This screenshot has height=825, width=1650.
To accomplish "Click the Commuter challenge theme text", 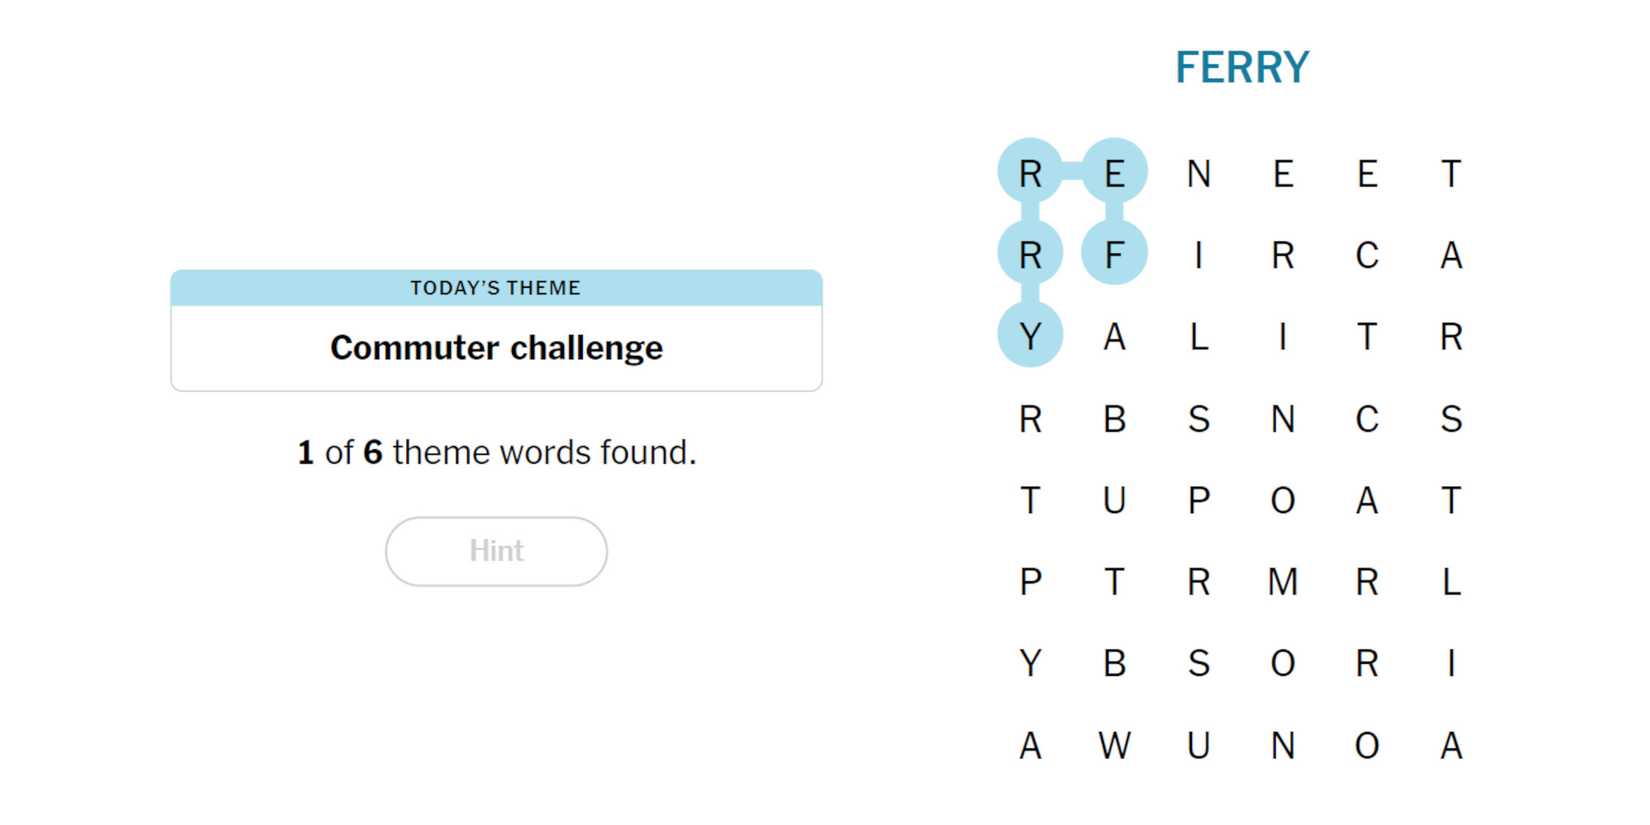I will click(496, 347).
